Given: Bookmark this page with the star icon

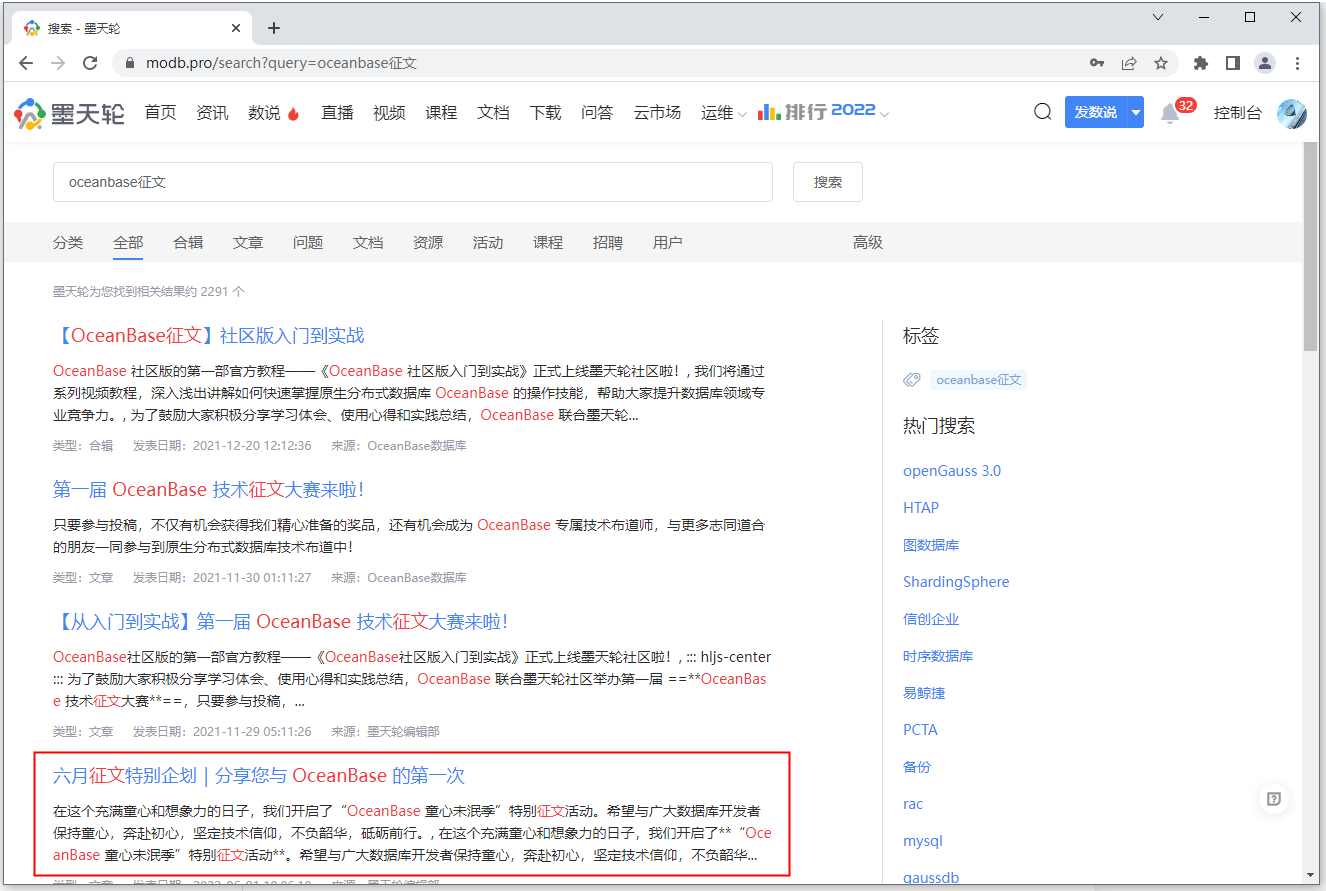Looking at the screenshot, I should point(1161,63).
